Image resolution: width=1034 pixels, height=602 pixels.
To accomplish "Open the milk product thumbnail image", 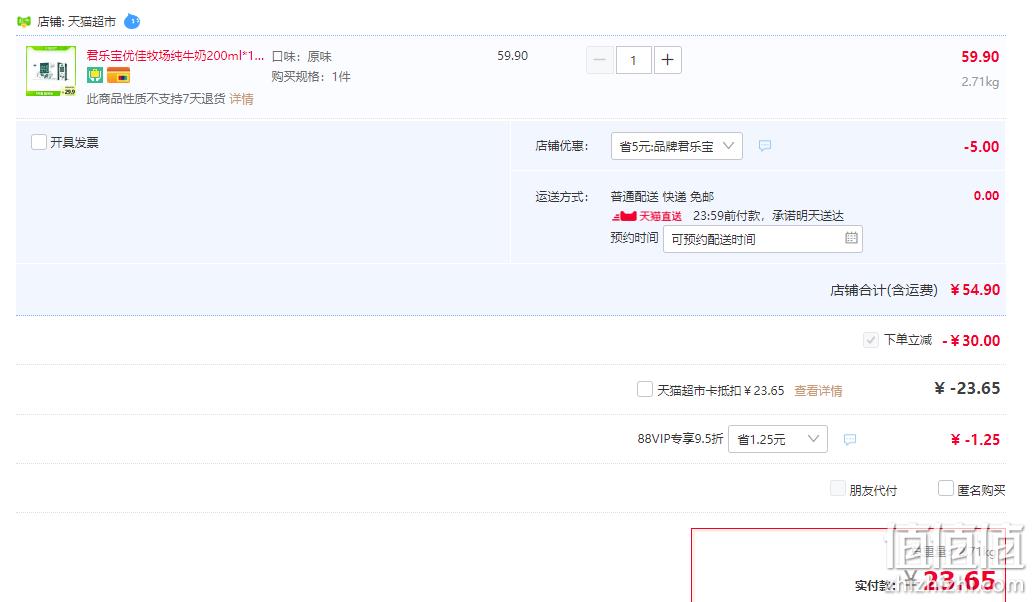I will 51,71.
